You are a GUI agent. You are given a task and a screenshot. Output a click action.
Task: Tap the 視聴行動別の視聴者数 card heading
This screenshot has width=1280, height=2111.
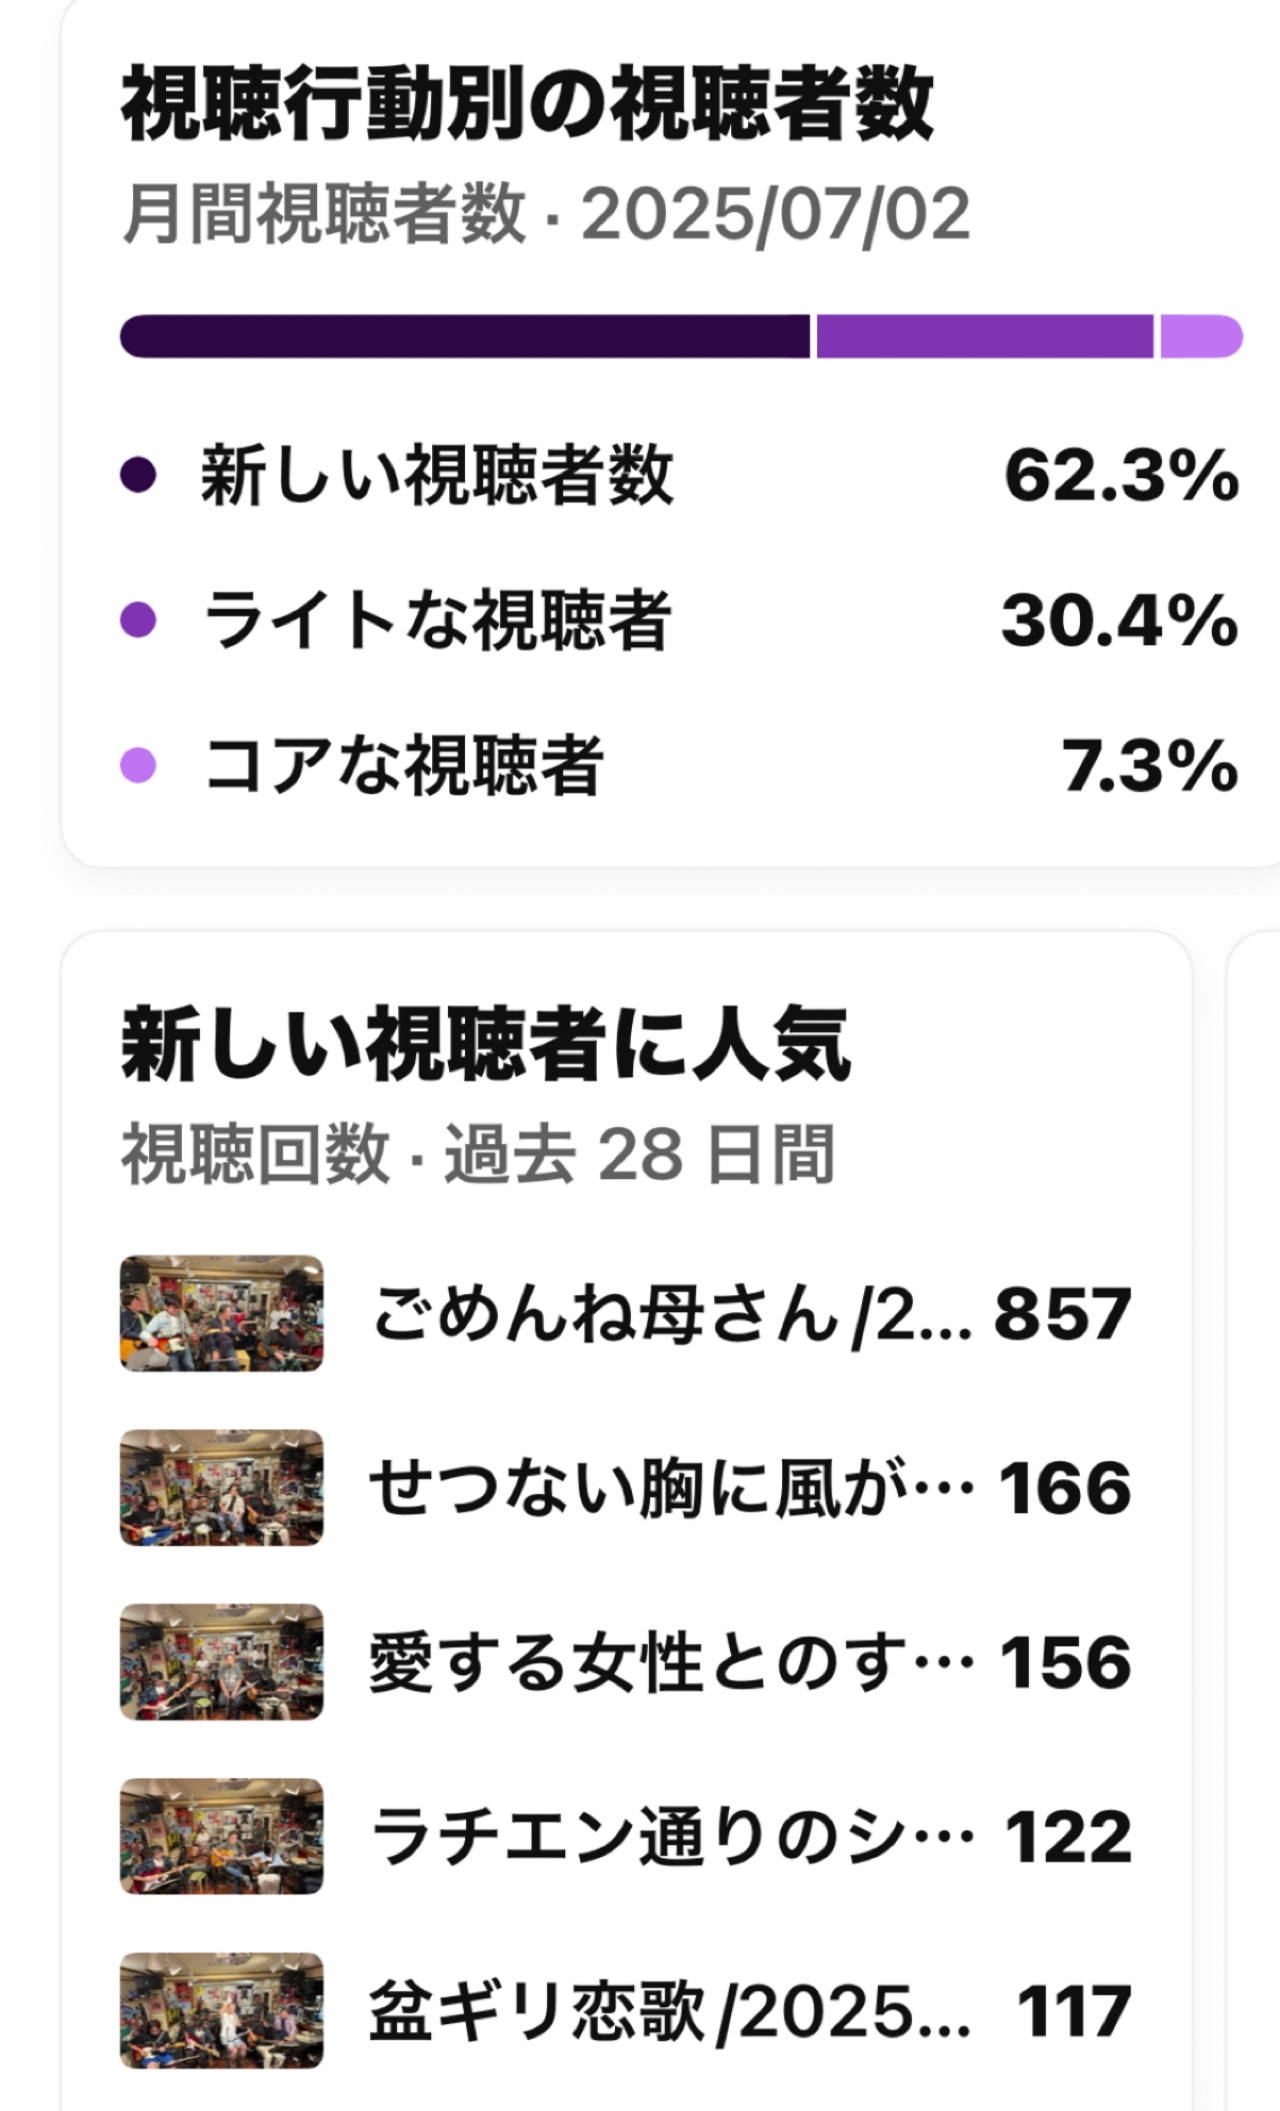pyautogui.click(x=527, y=105)
